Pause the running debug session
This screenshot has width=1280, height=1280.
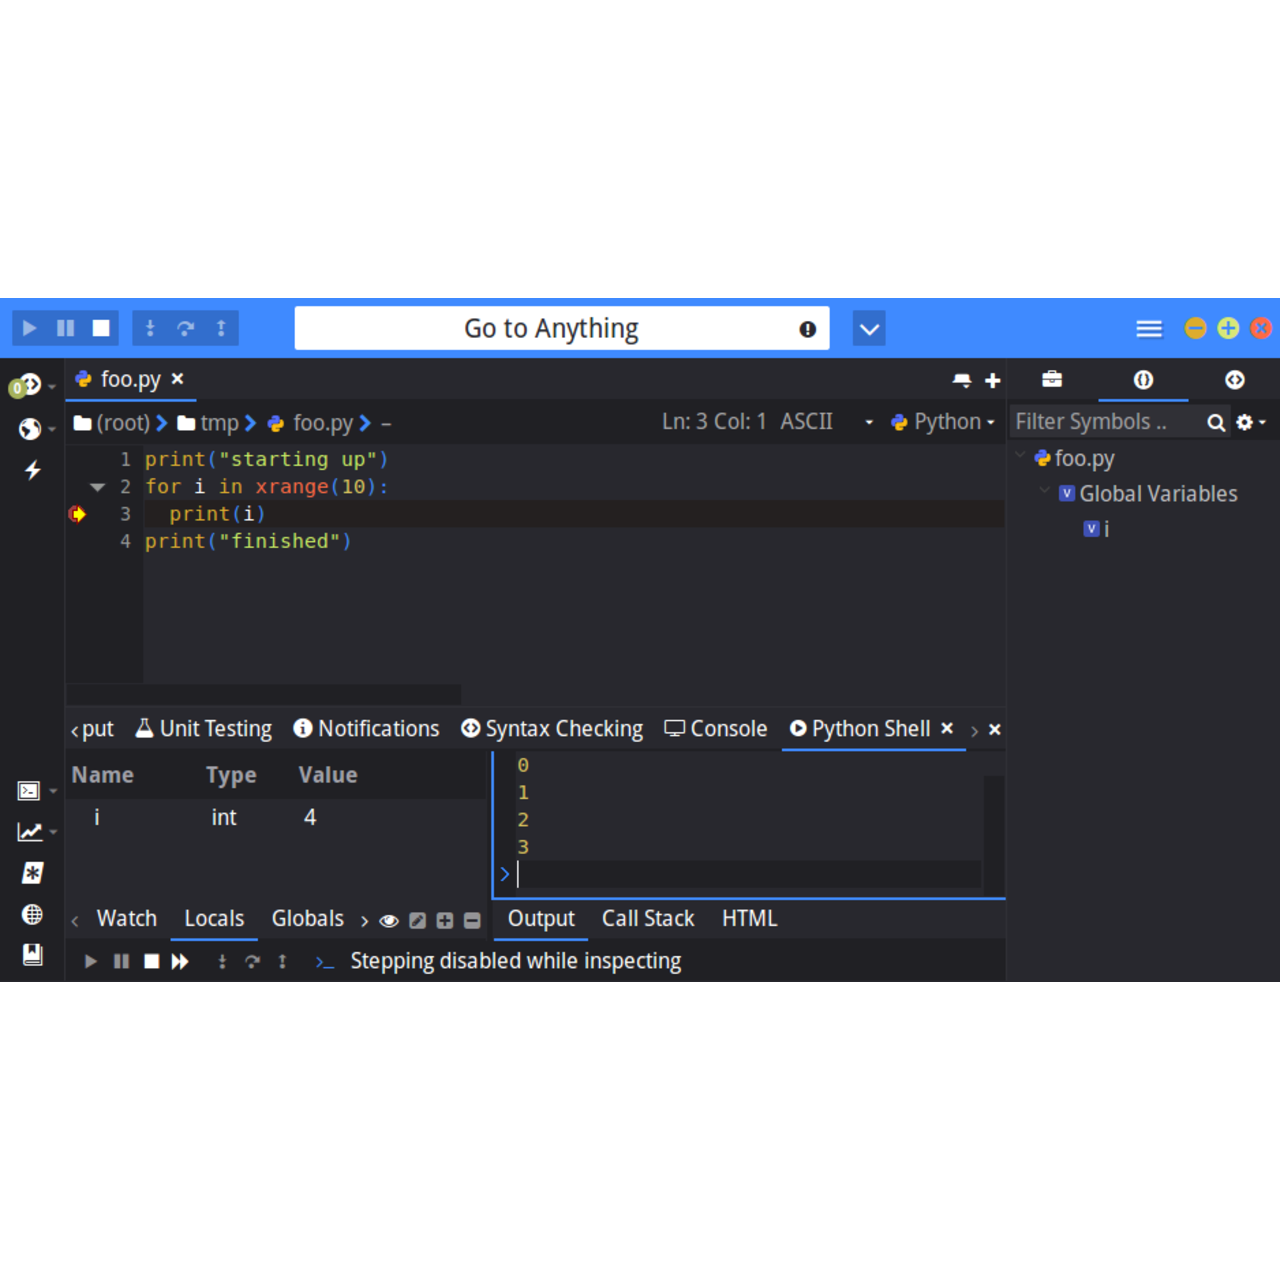point(65,328)
